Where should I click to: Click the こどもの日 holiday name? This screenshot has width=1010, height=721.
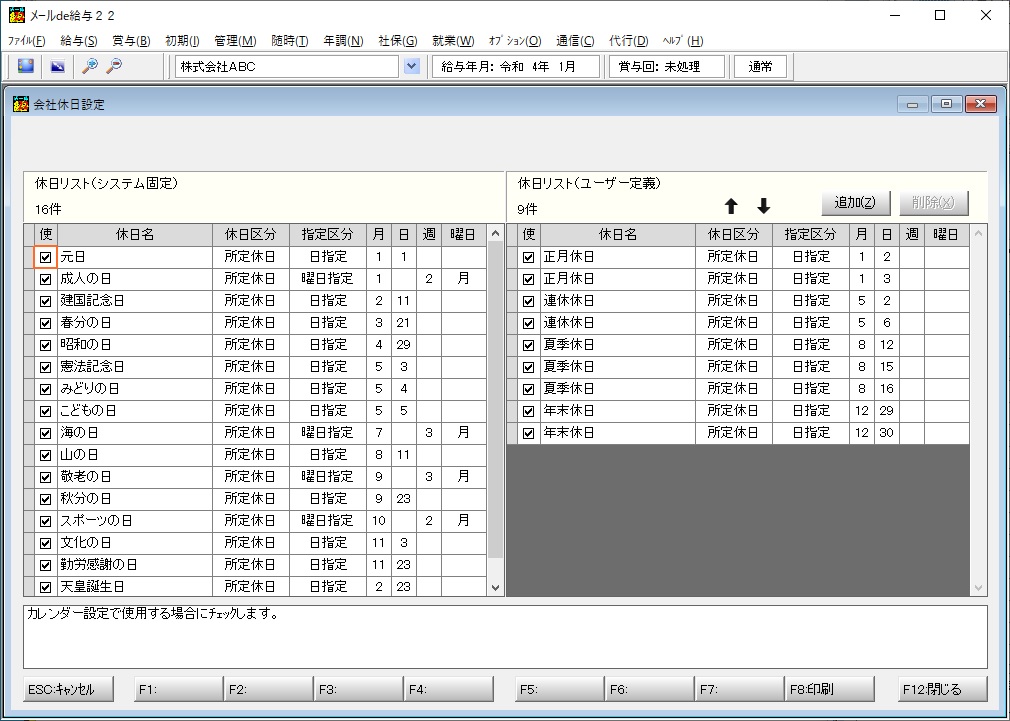point(135,411)
